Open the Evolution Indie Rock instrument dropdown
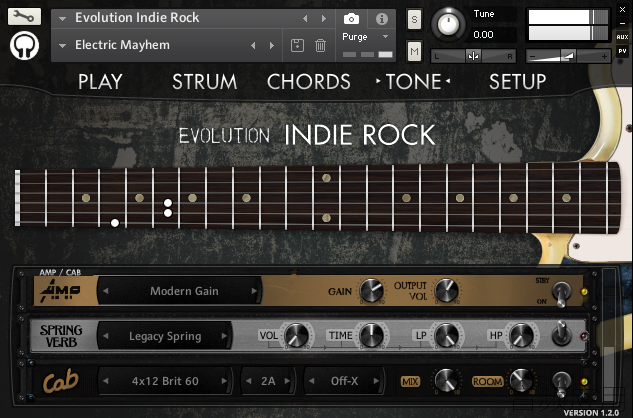The height and width of the screenshot is (418, 633). [62, 19]
